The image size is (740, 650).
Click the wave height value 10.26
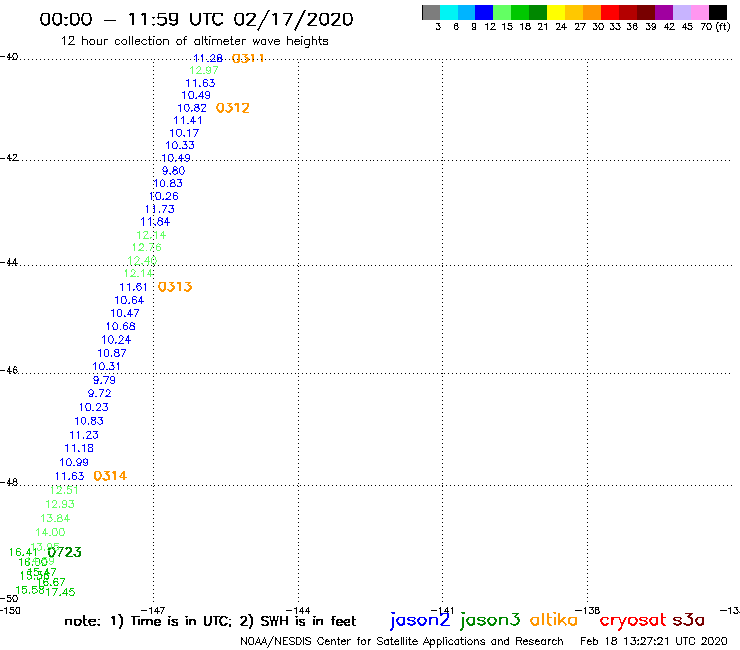point(164,196)
